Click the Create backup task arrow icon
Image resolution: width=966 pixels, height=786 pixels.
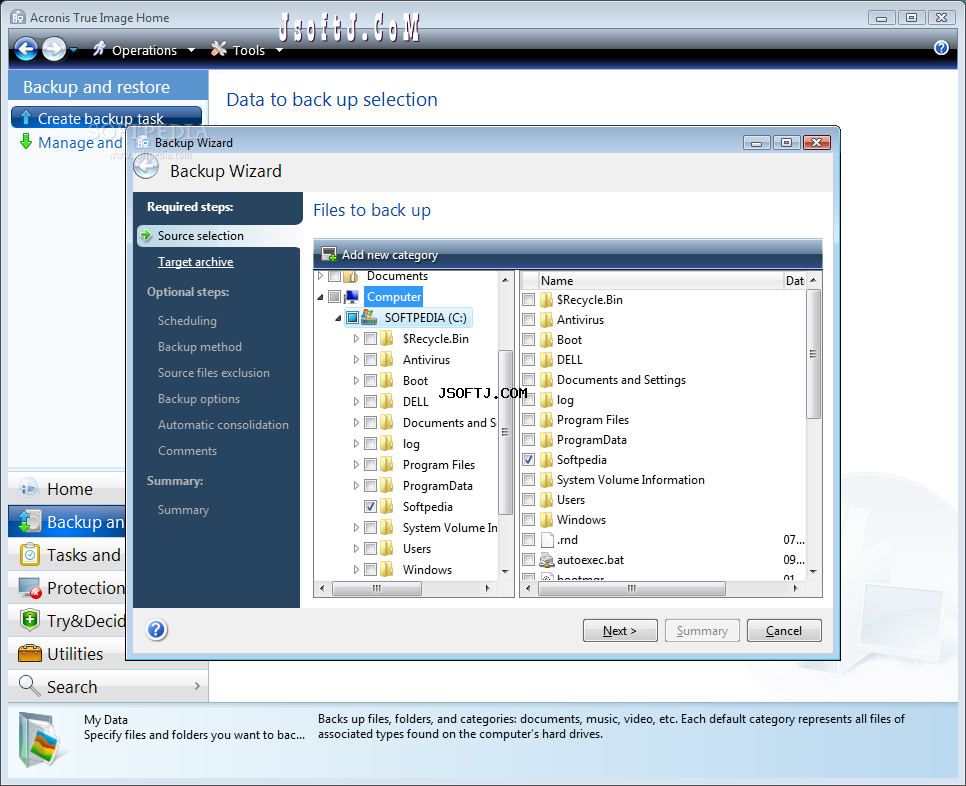26,116
